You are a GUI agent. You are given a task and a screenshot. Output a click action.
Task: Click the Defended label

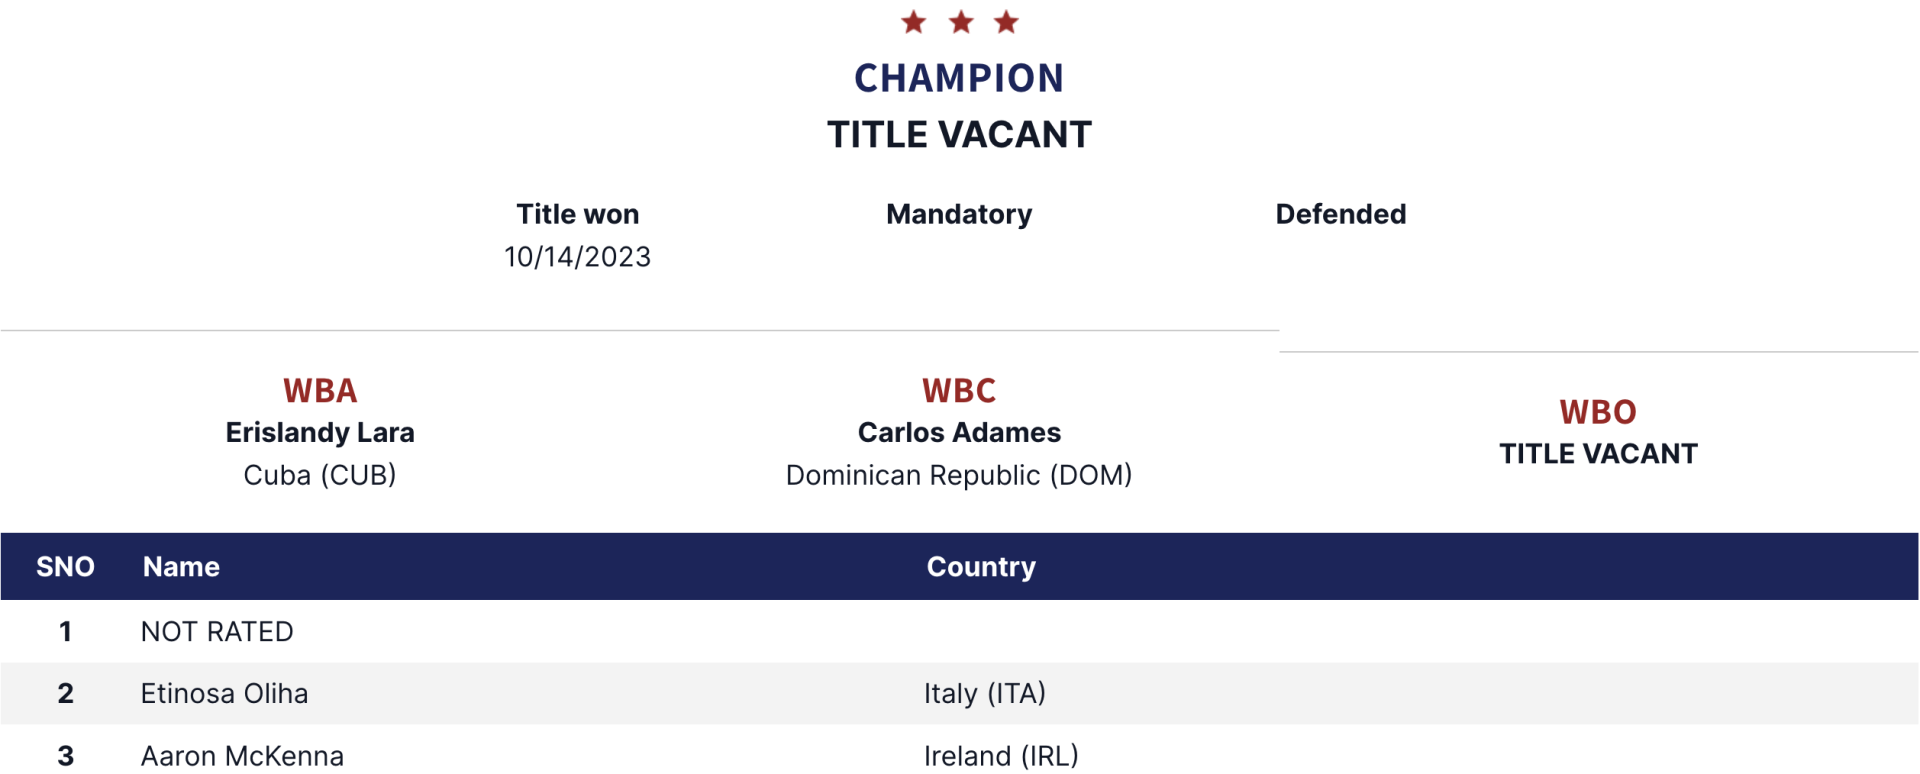point(1340,214)
